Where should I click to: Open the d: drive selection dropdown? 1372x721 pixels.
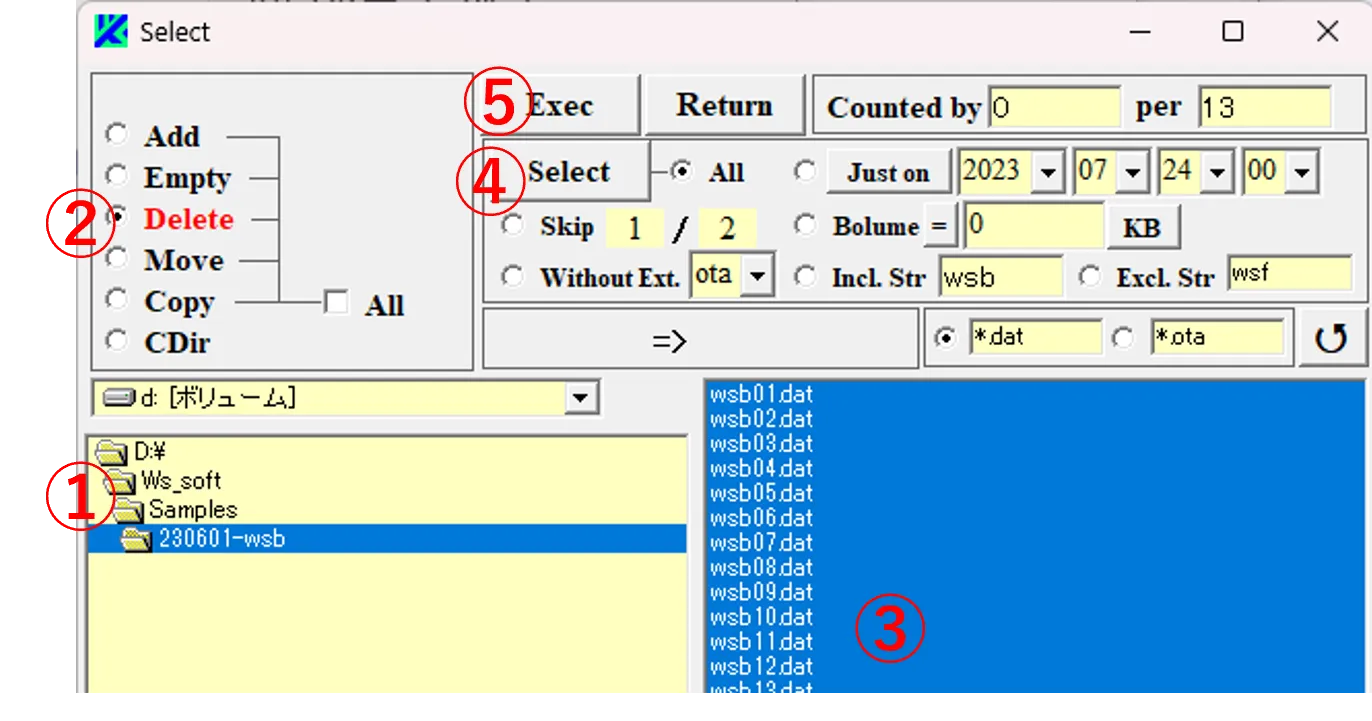point(579,399)
